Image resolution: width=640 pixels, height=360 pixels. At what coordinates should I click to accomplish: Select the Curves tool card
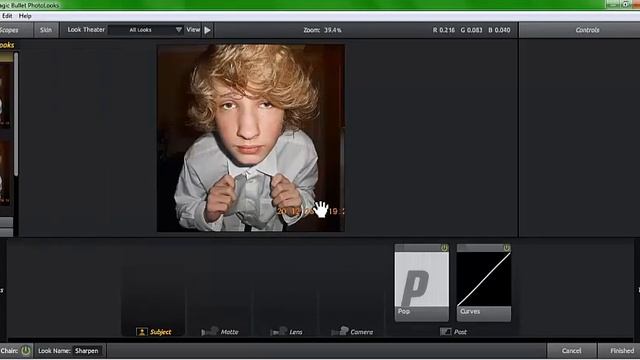[x=484, y=283]
